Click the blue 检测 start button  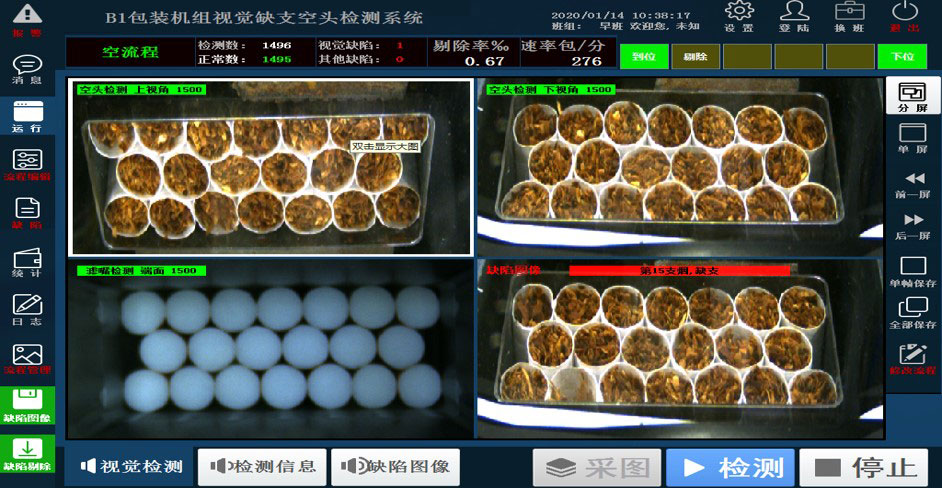pos(730,467)
